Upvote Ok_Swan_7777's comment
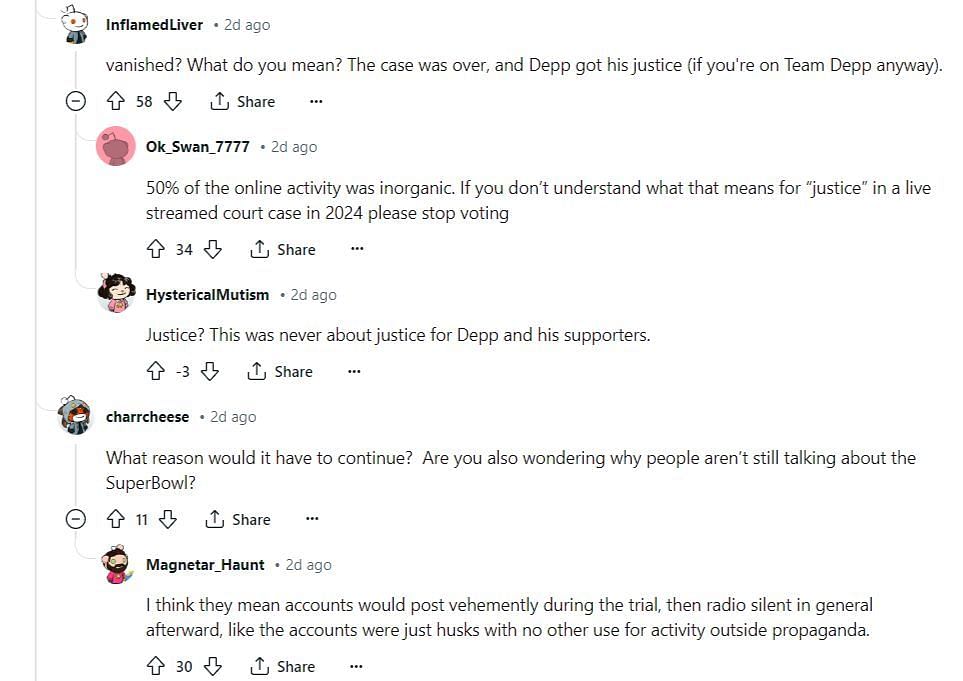The height and width of the screenshot is (681, 963). tap(156, 249)
